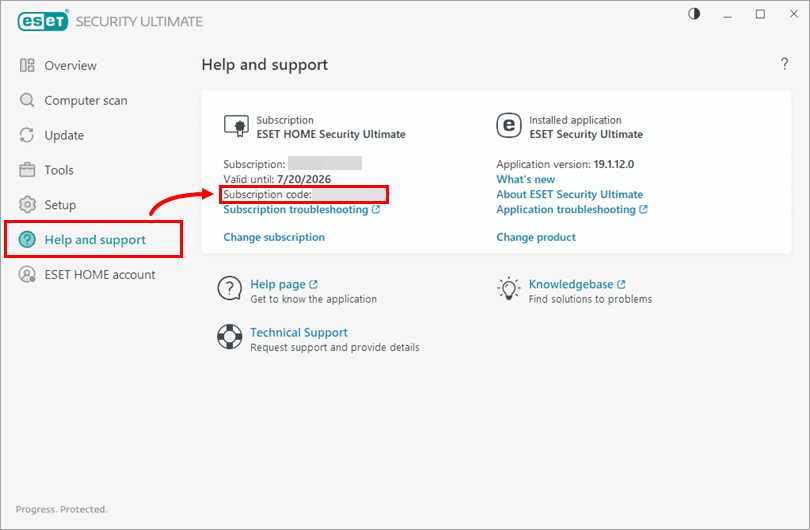Click 'Get to know the application' text
810x530 pixels.
(314, 299)
